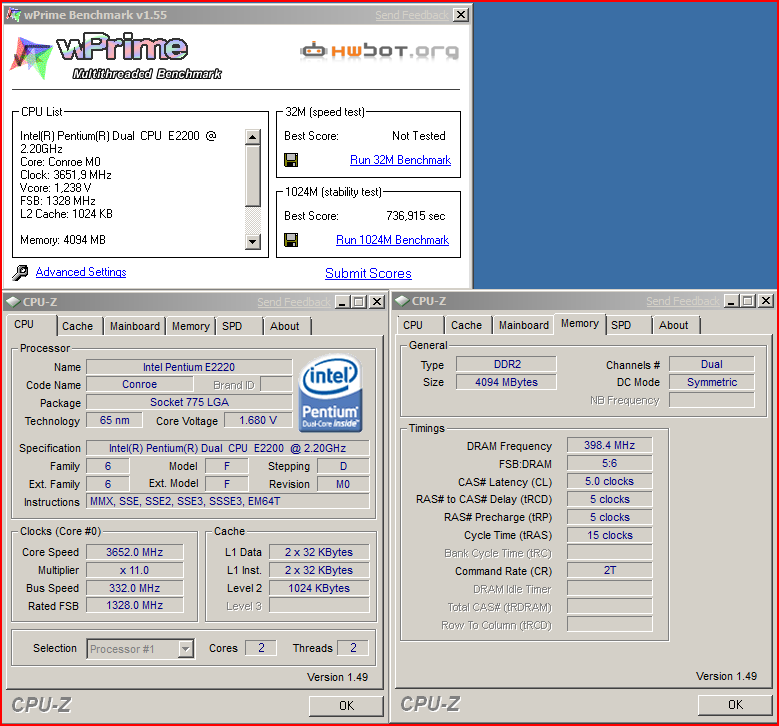This screenshot has width=779, height=726.
Task: Open Mainboard tab in left CPU-Z window
Action: pos(135,326)
